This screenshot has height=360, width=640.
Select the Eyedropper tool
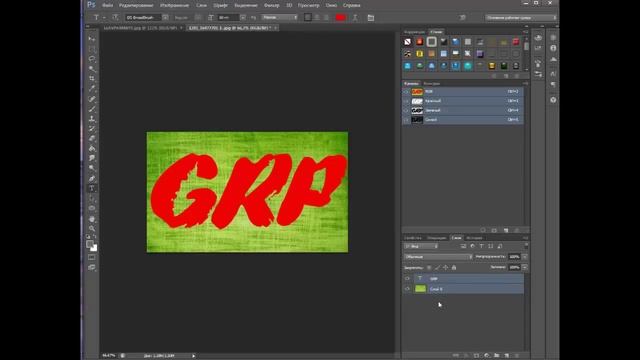tap(92, 88)
